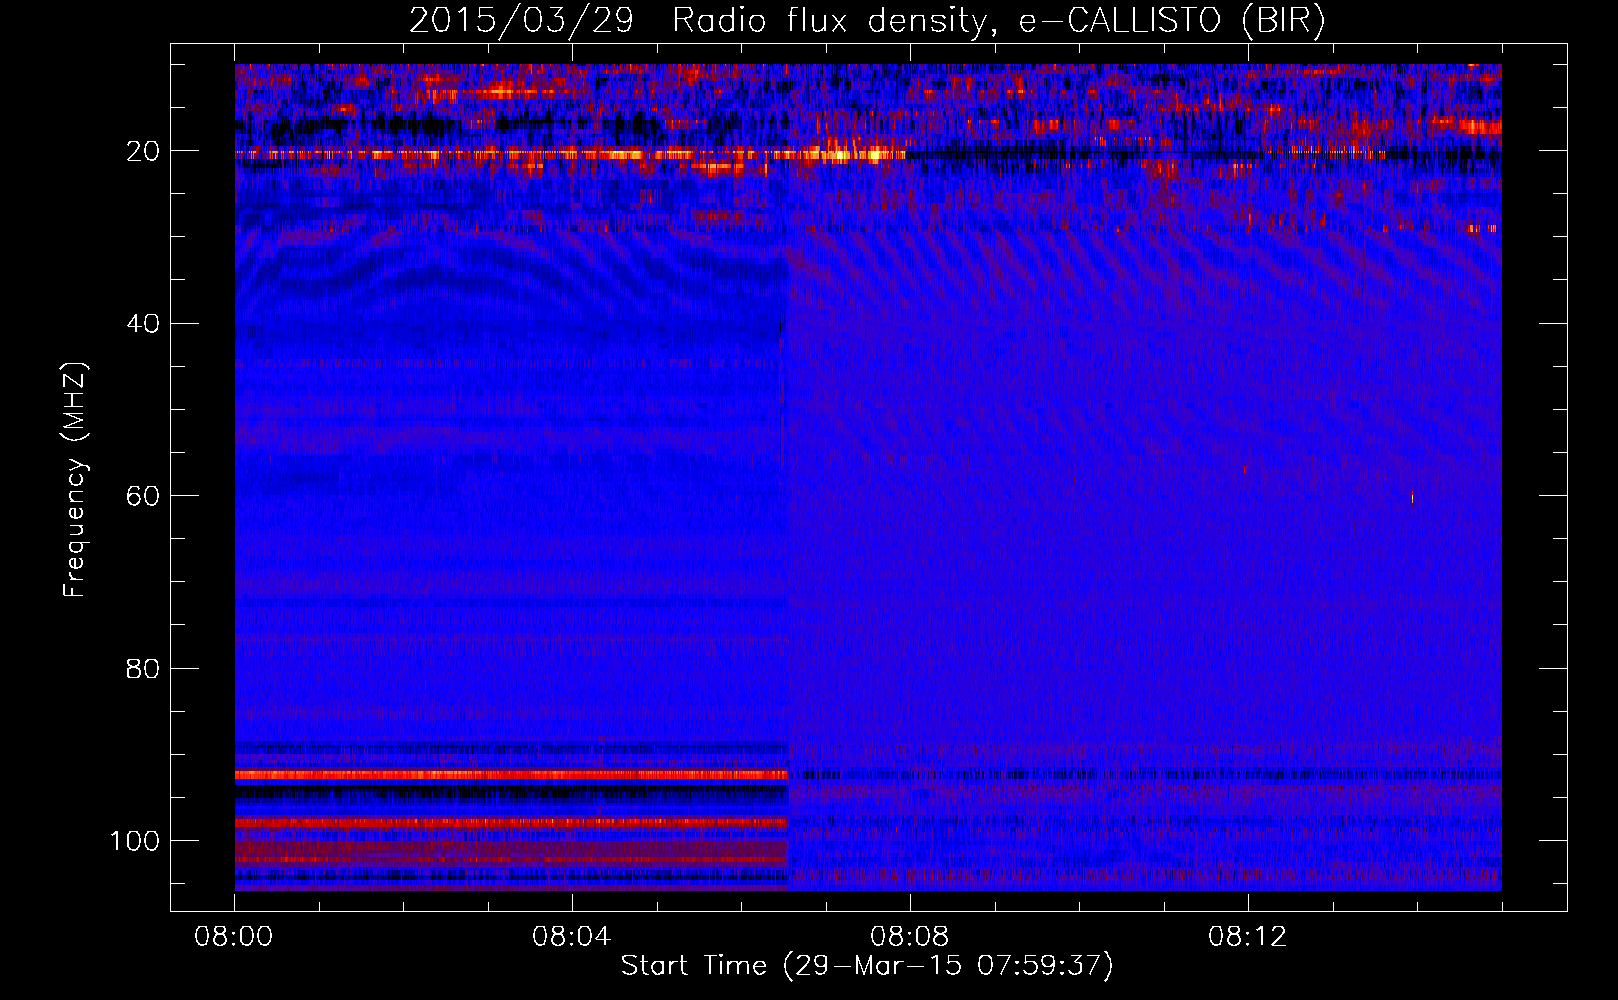Screen dimensions: 1618x1000
Task: Click the "Start Time (29-Mar-15 07:59:37)" axis label
Action: pos(867,966)
